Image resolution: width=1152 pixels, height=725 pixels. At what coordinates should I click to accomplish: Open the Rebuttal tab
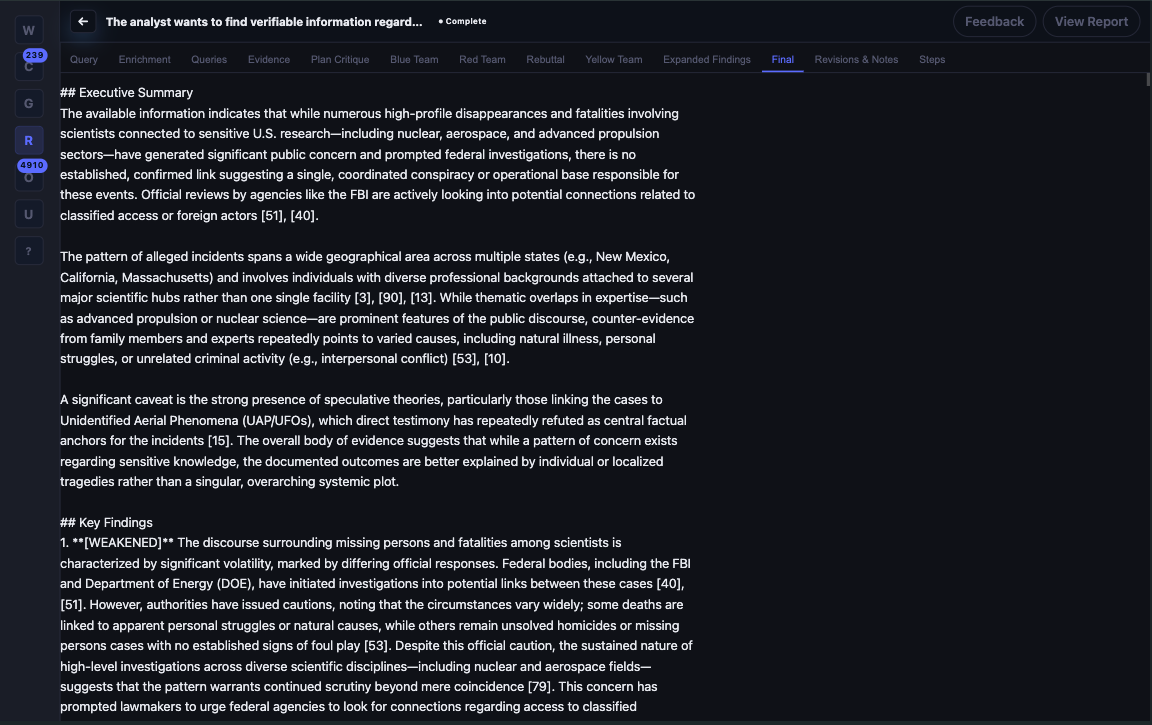click(x=545, y=59)
